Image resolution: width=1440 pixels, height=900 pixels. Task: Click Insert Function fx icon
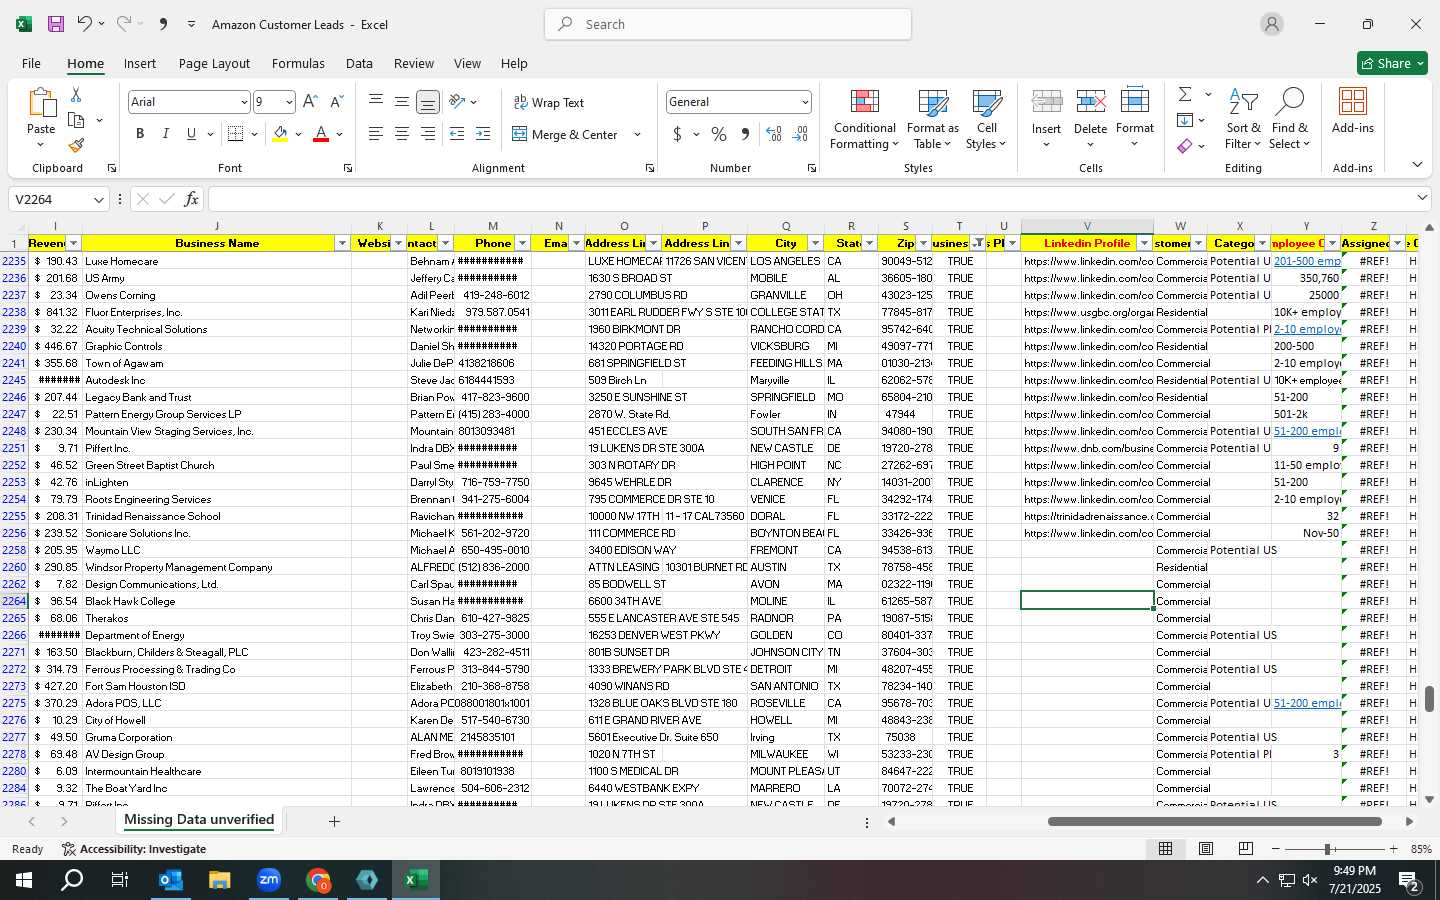192,199
